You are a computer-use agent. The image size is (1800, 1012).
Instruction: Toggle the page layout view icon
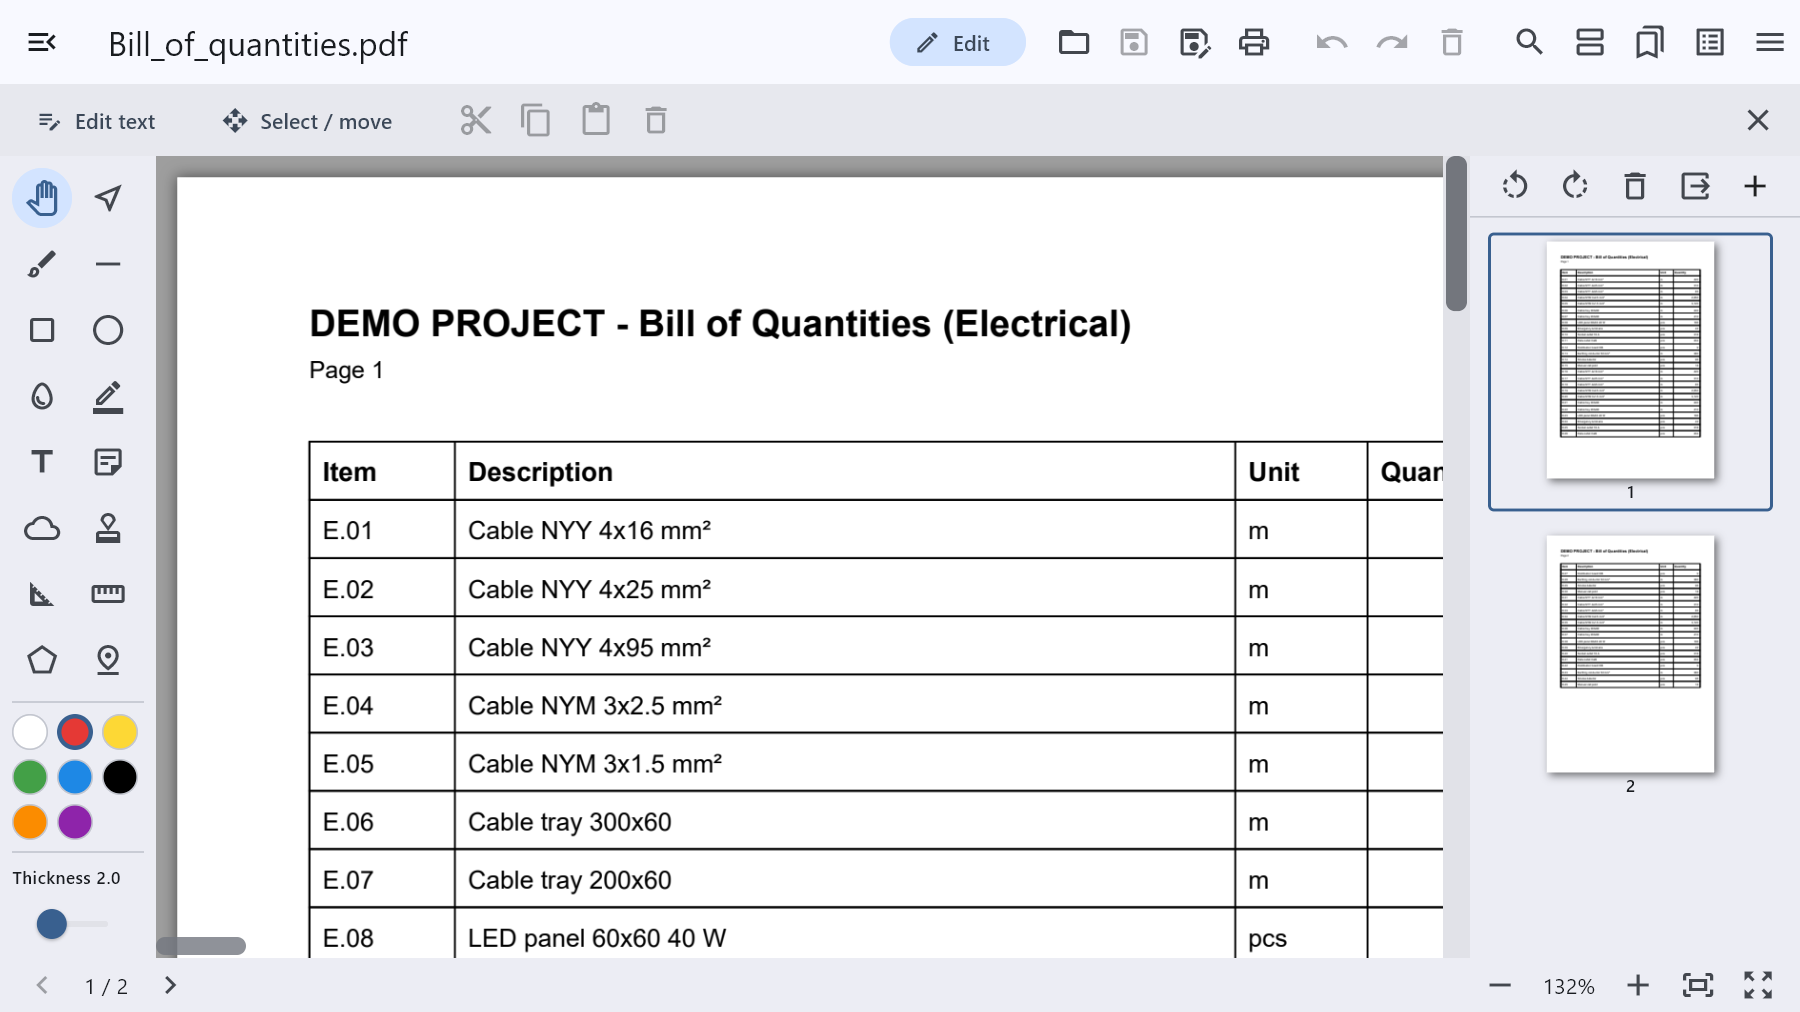point(1590,42)
